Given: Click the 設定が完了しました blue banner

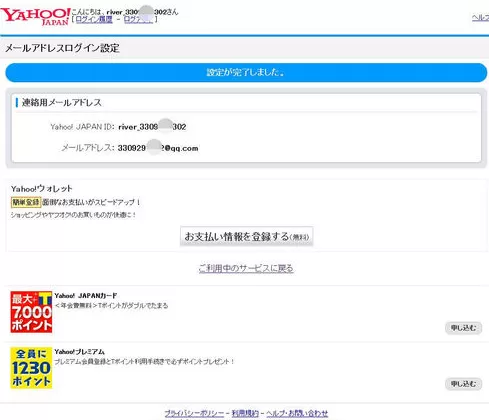Looking at the screenshot, I should click(x=246, y=72).
